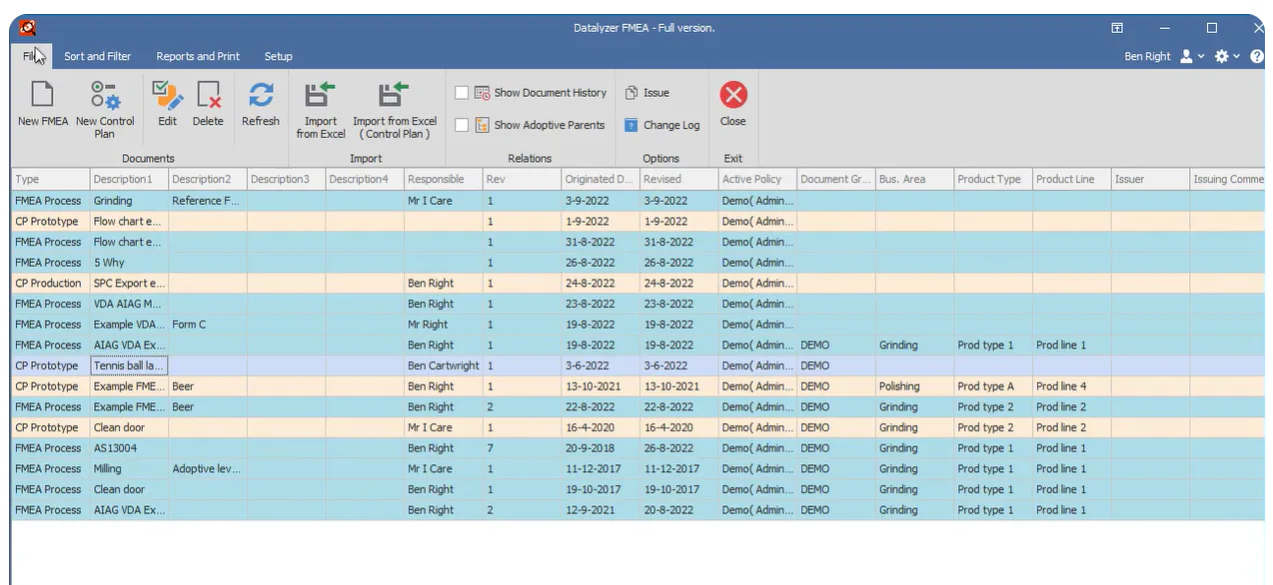The height and width of the screenshot is (585, 1273).
Task: Open the settings gear dropdown
Action: tap(1227, 57)
